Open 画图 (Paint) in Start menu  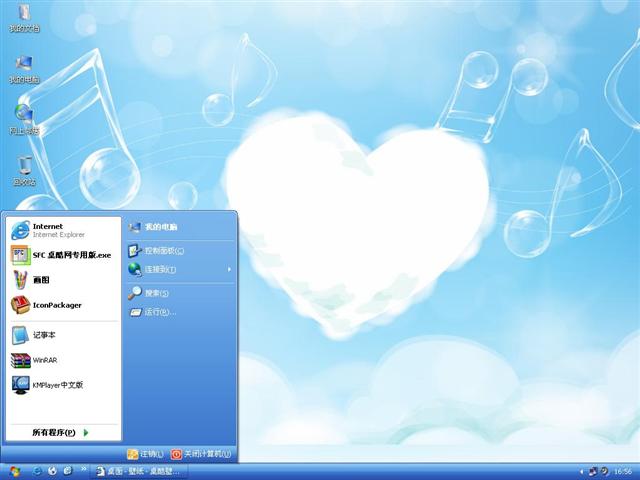pyautogui.click(x=40, y=280)
